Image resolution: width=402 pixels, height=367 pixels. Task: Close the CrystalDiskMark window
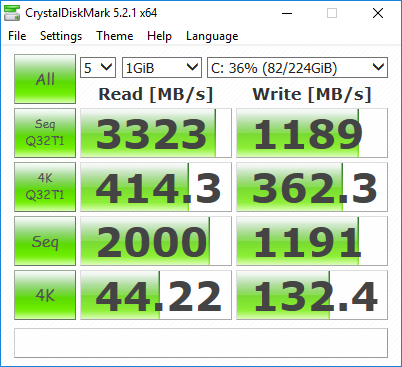378,13
